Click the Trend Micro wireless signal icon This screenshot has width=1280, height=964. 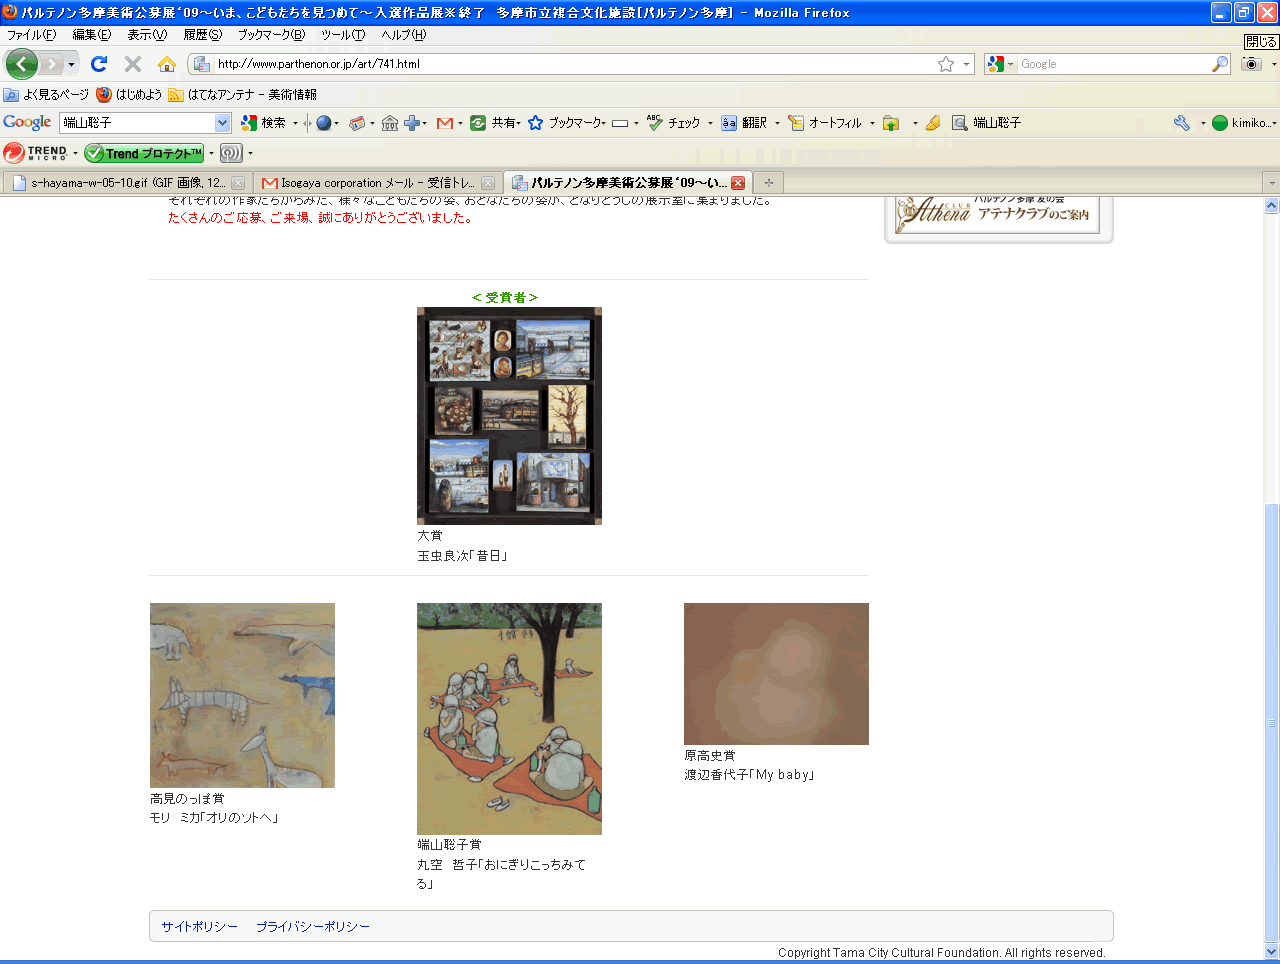tap(231, 153)
